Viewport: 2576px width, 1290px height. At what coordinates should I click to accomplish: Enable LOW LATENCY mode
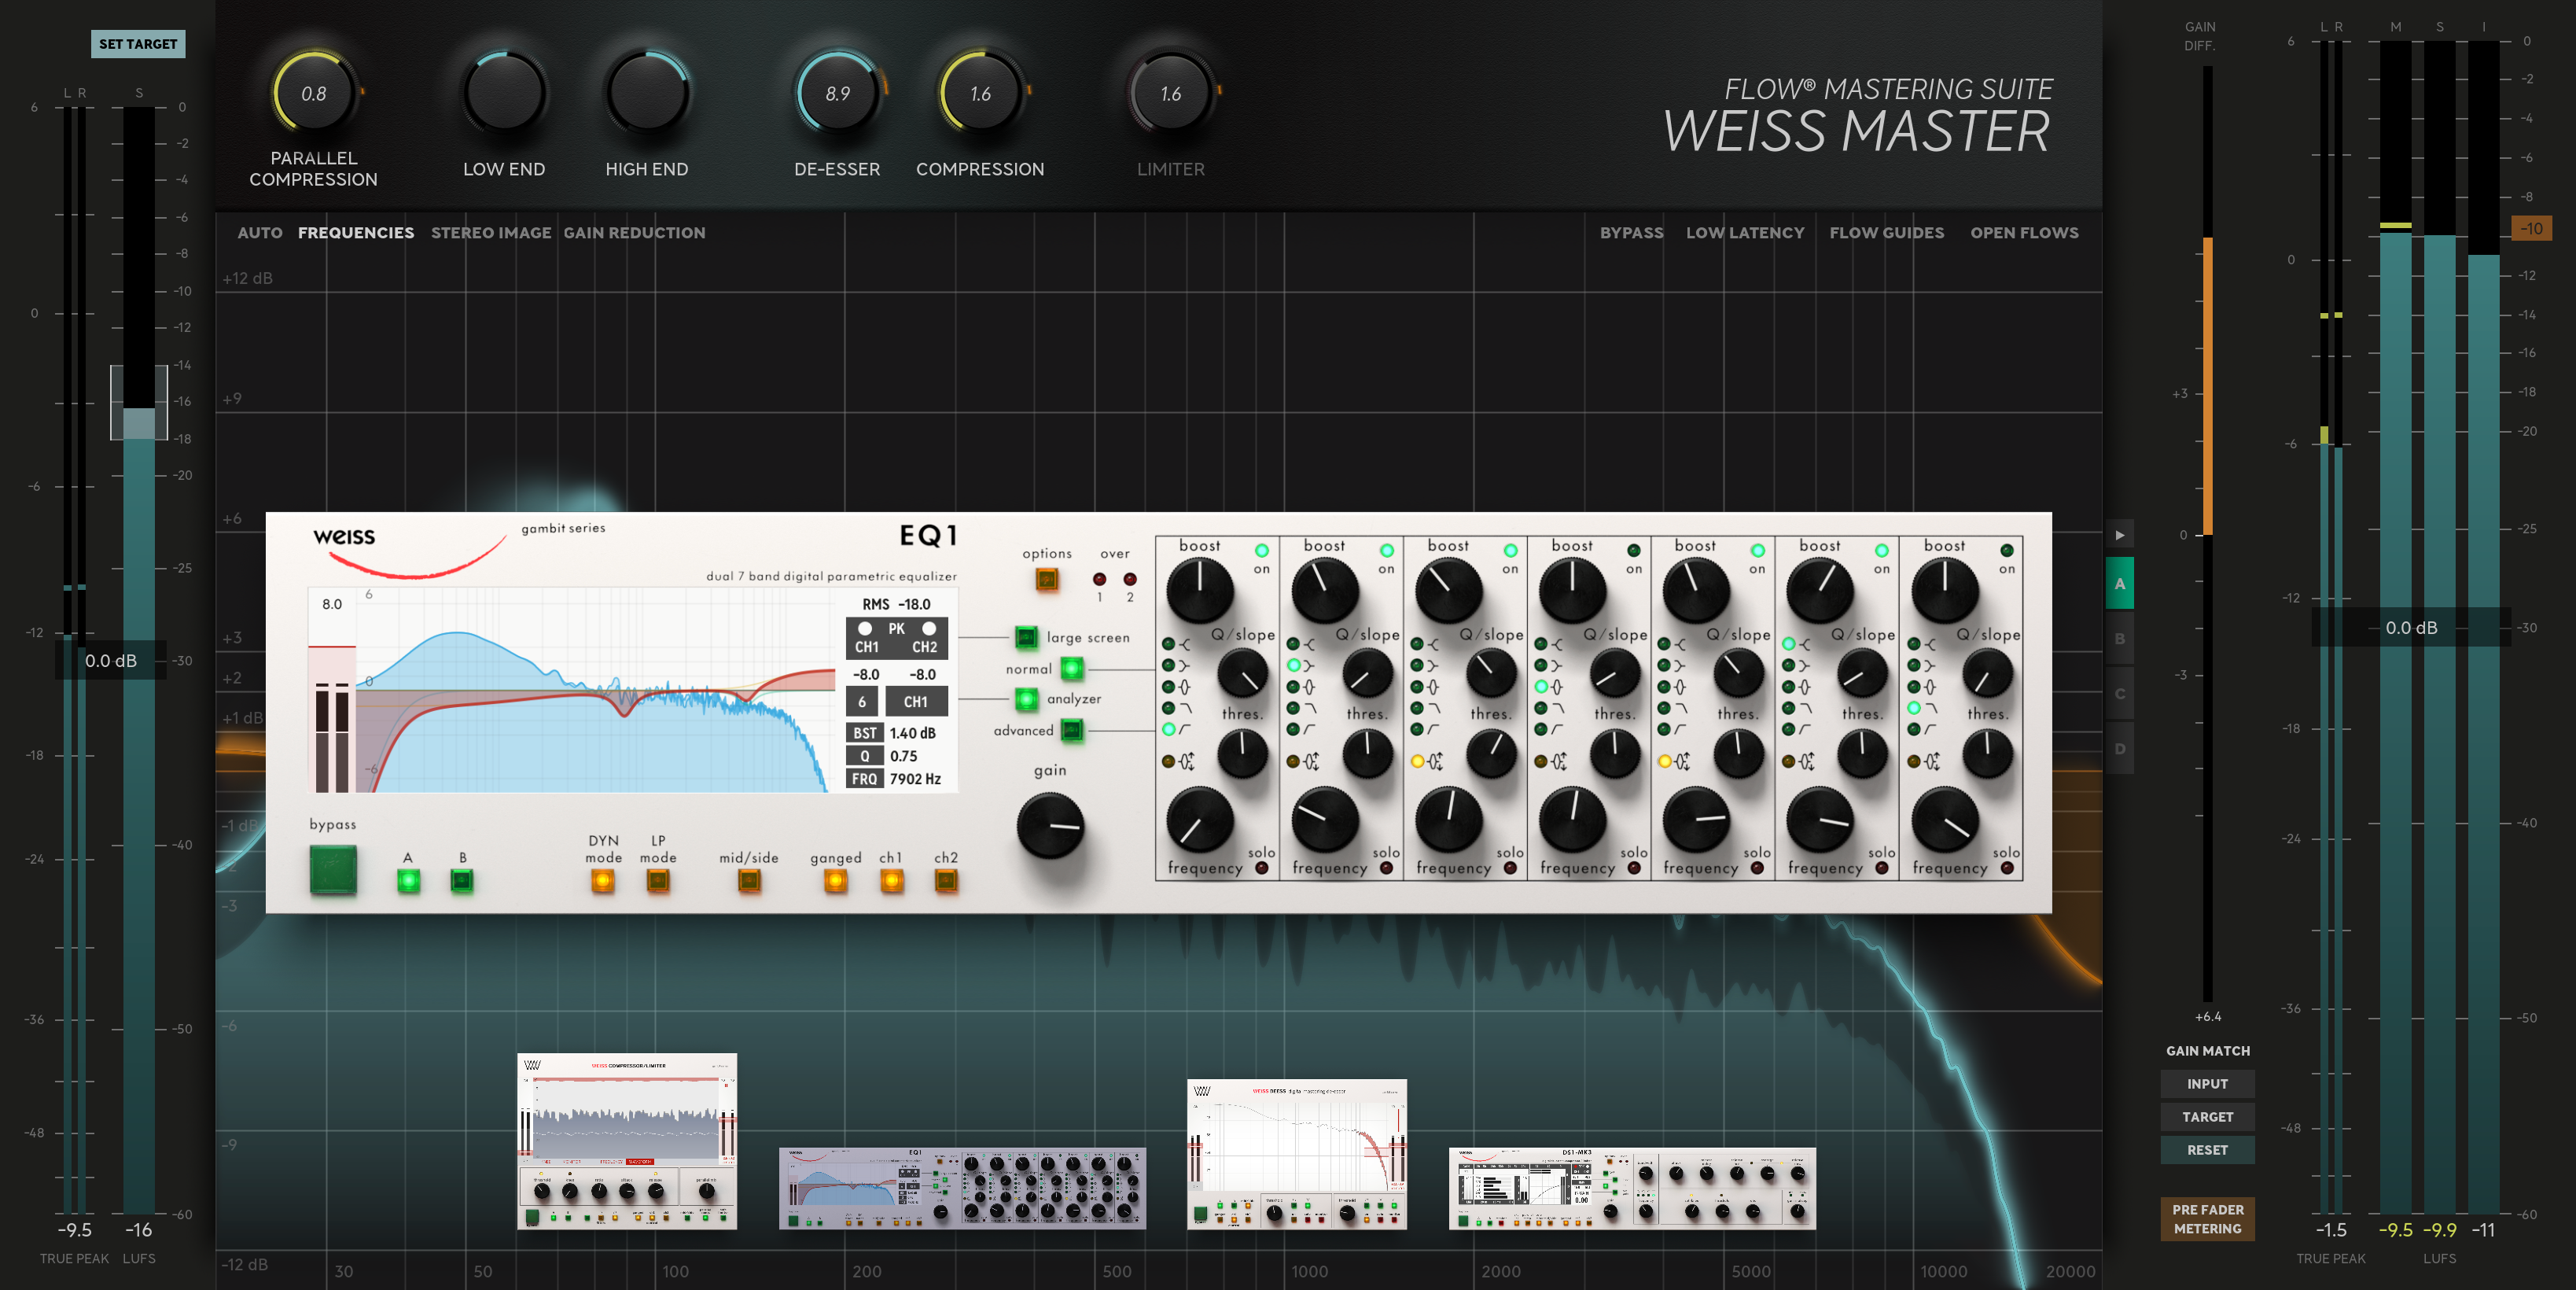1745,233
